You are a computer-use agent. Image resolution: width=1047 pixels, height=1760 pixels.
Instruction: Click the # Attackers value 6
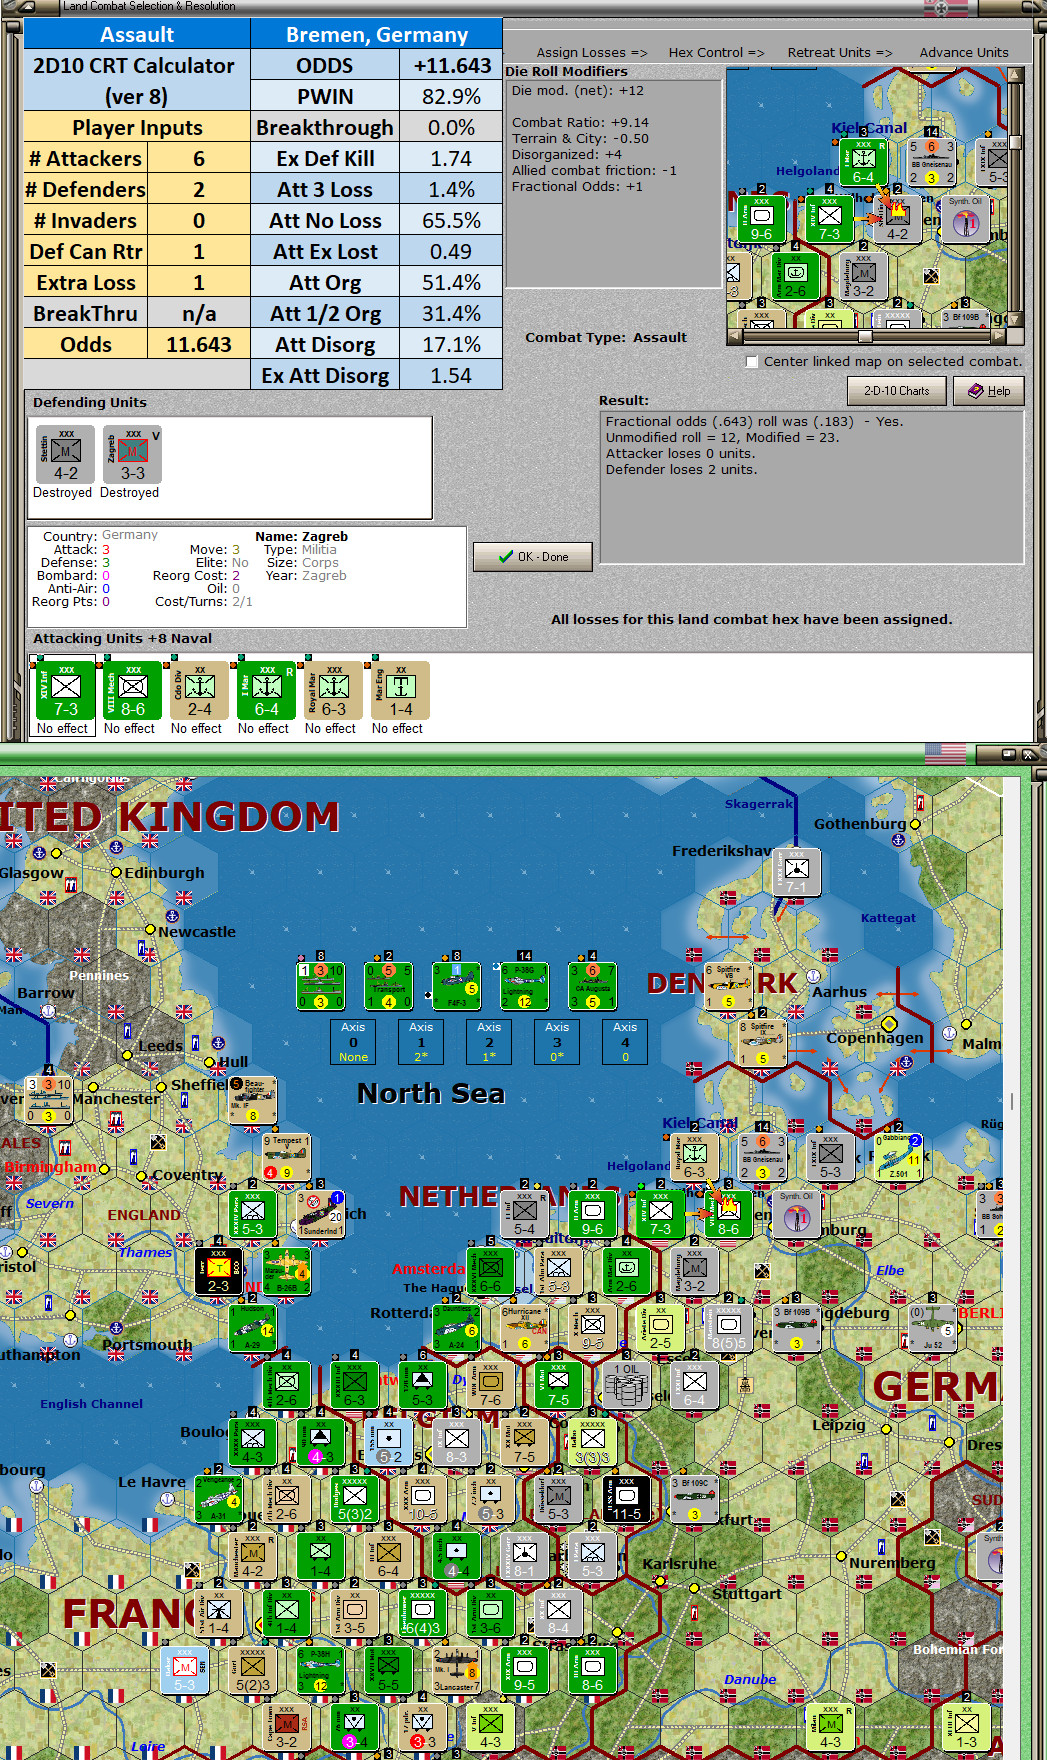point(199,158)
